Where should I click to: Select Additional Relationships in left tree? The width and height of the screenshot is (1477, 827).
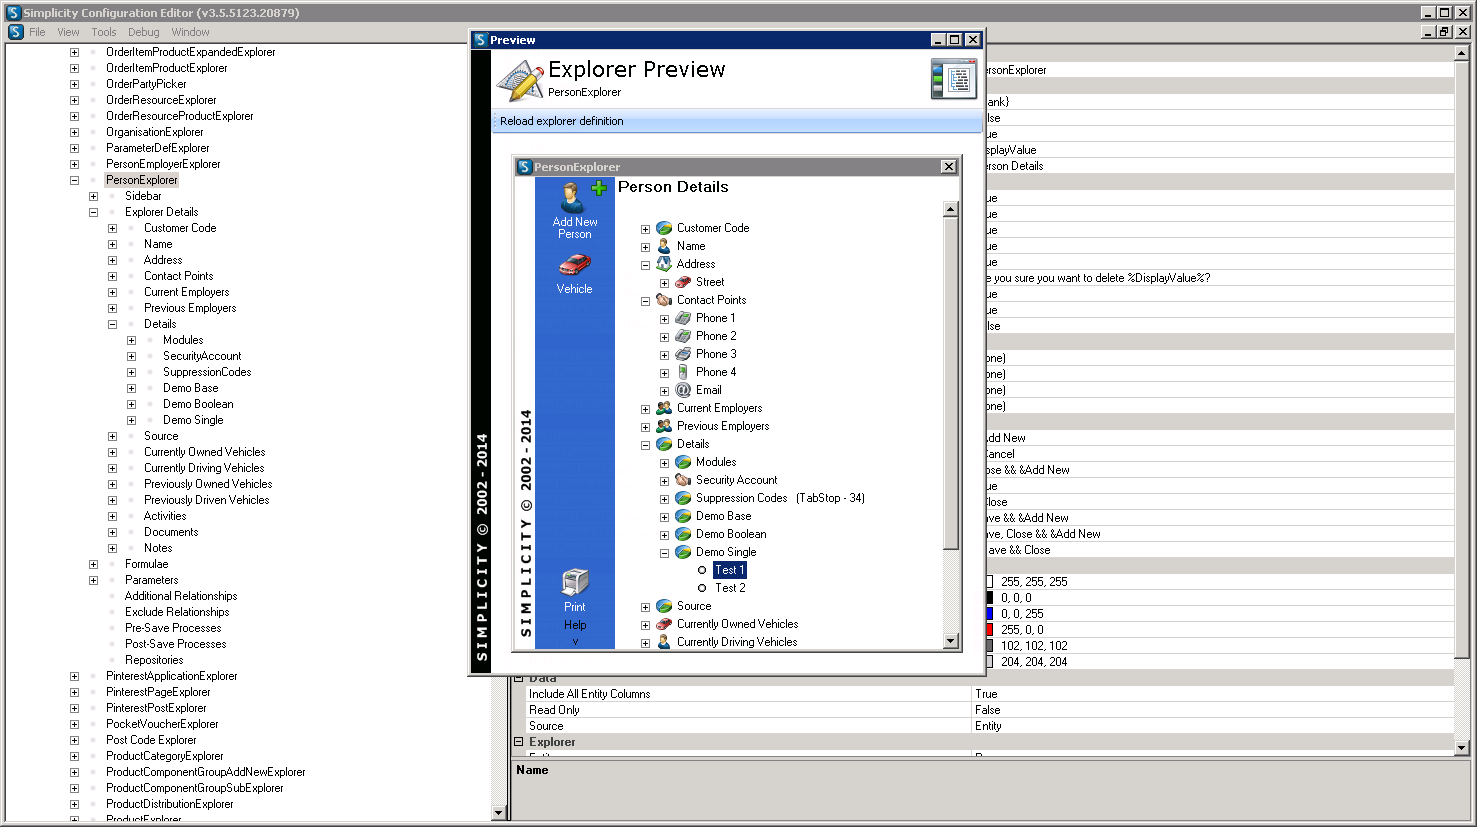[x=181, y=596]
